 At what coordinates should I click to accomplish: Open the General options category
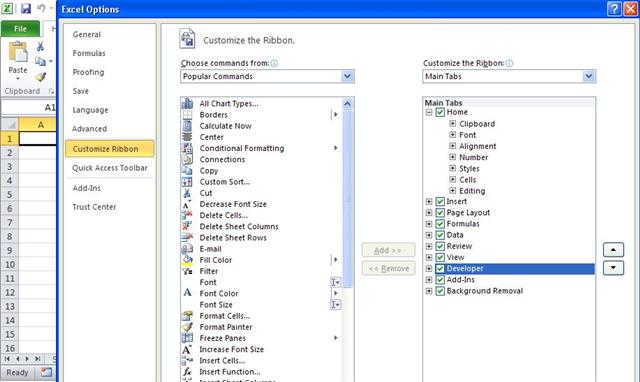87,35
